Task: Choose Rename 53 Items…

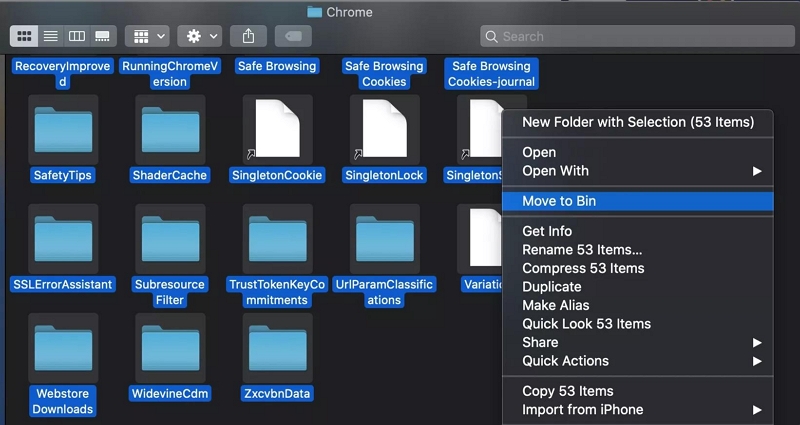Action: pos(638,249)
